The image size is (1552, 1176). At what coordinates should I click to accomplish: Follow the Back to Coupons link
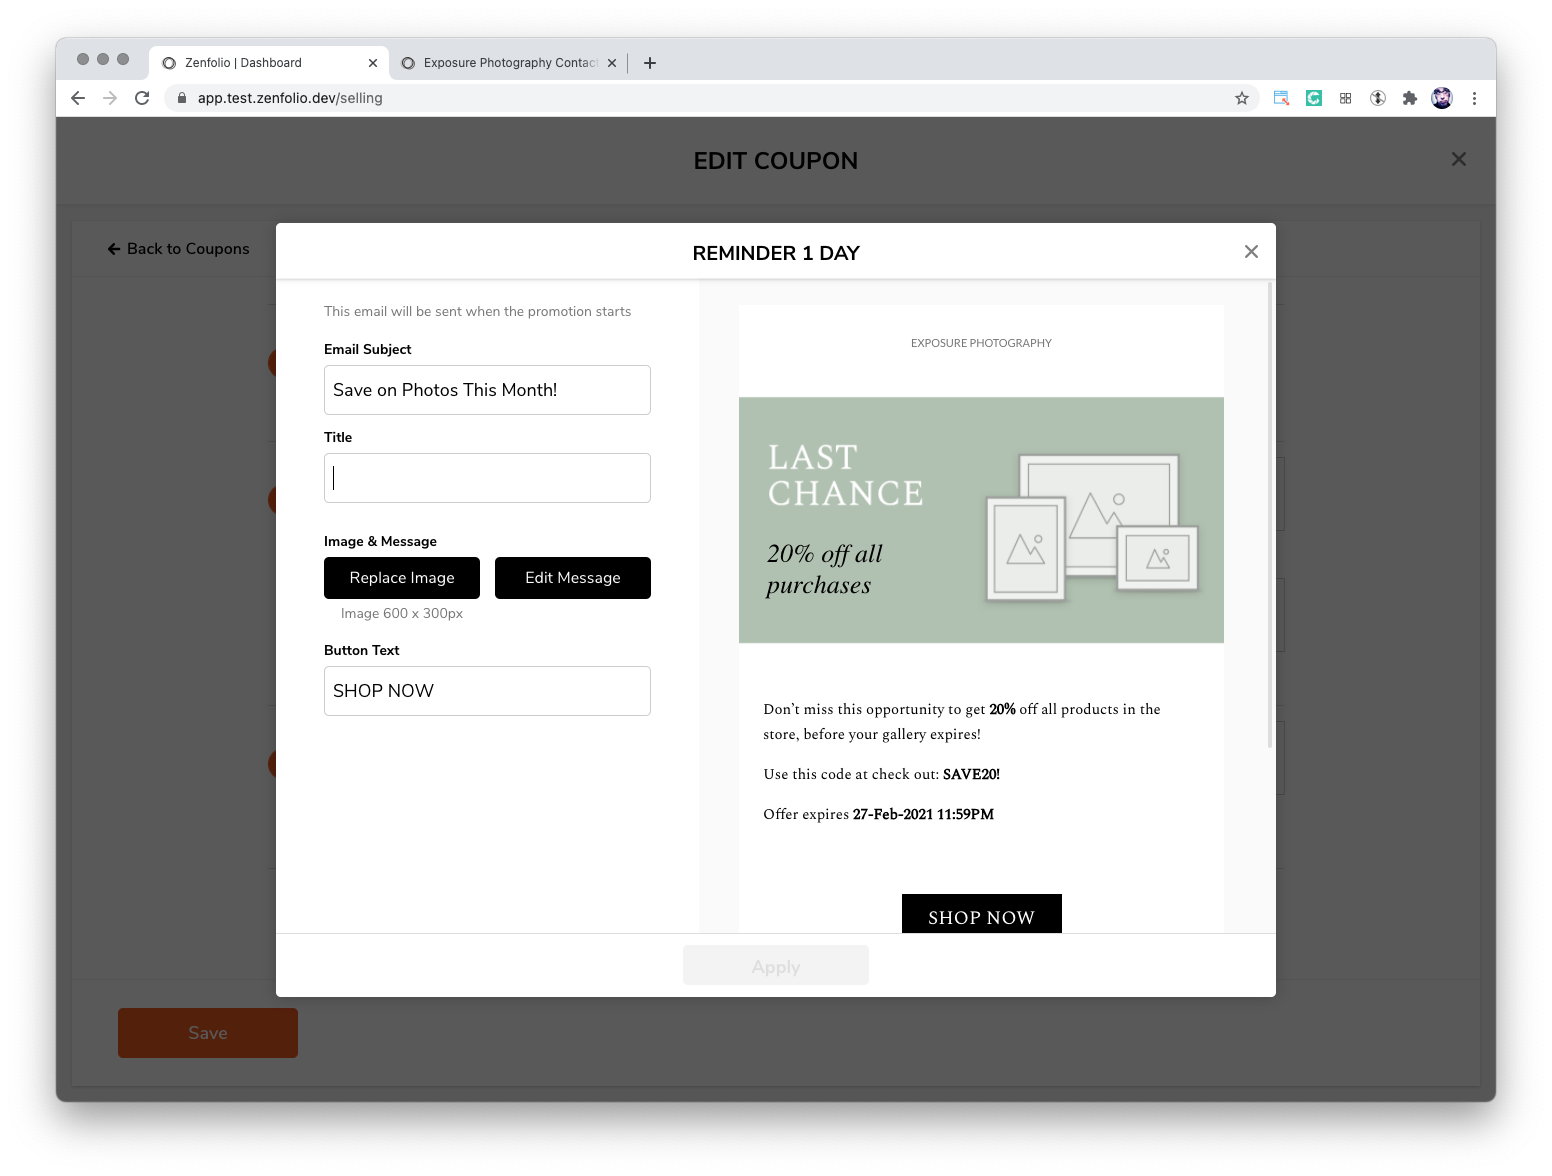(x=178, y=248)
